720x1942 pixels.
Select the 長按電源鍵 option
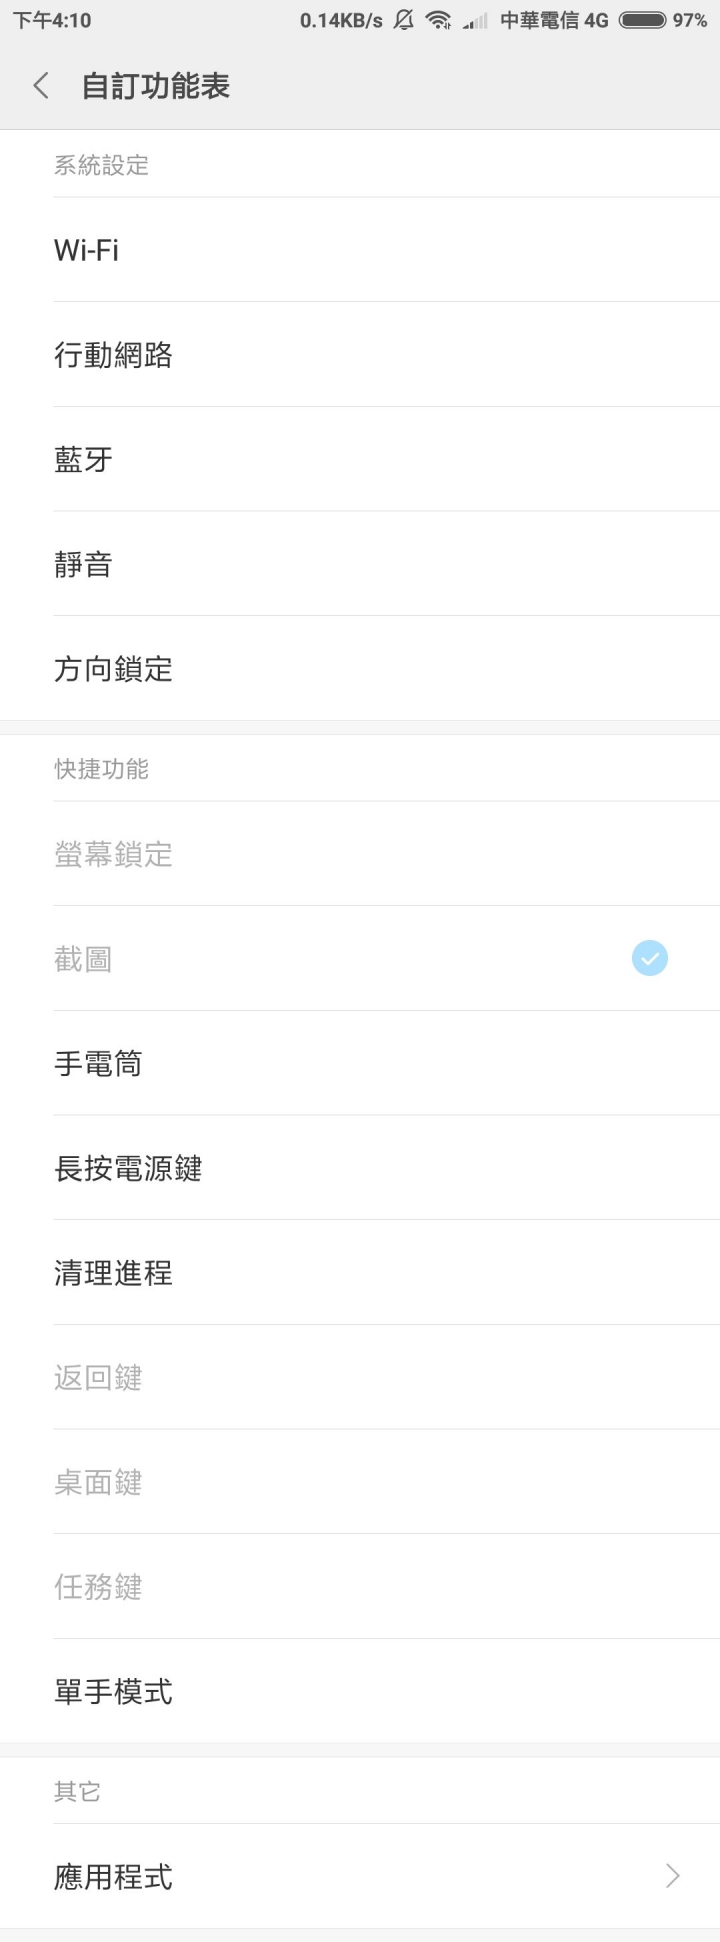point(360,1167)
